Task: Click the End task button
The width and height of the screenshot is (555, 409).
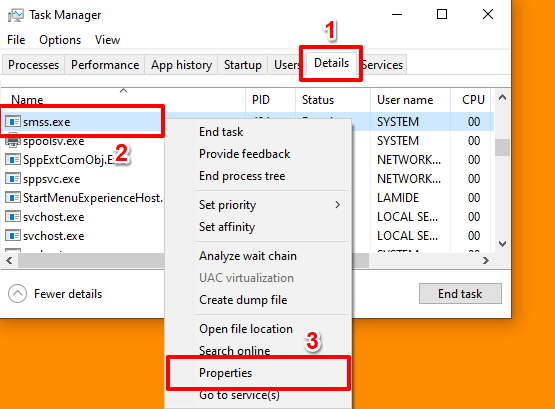Action: click(x=460, y=294)
